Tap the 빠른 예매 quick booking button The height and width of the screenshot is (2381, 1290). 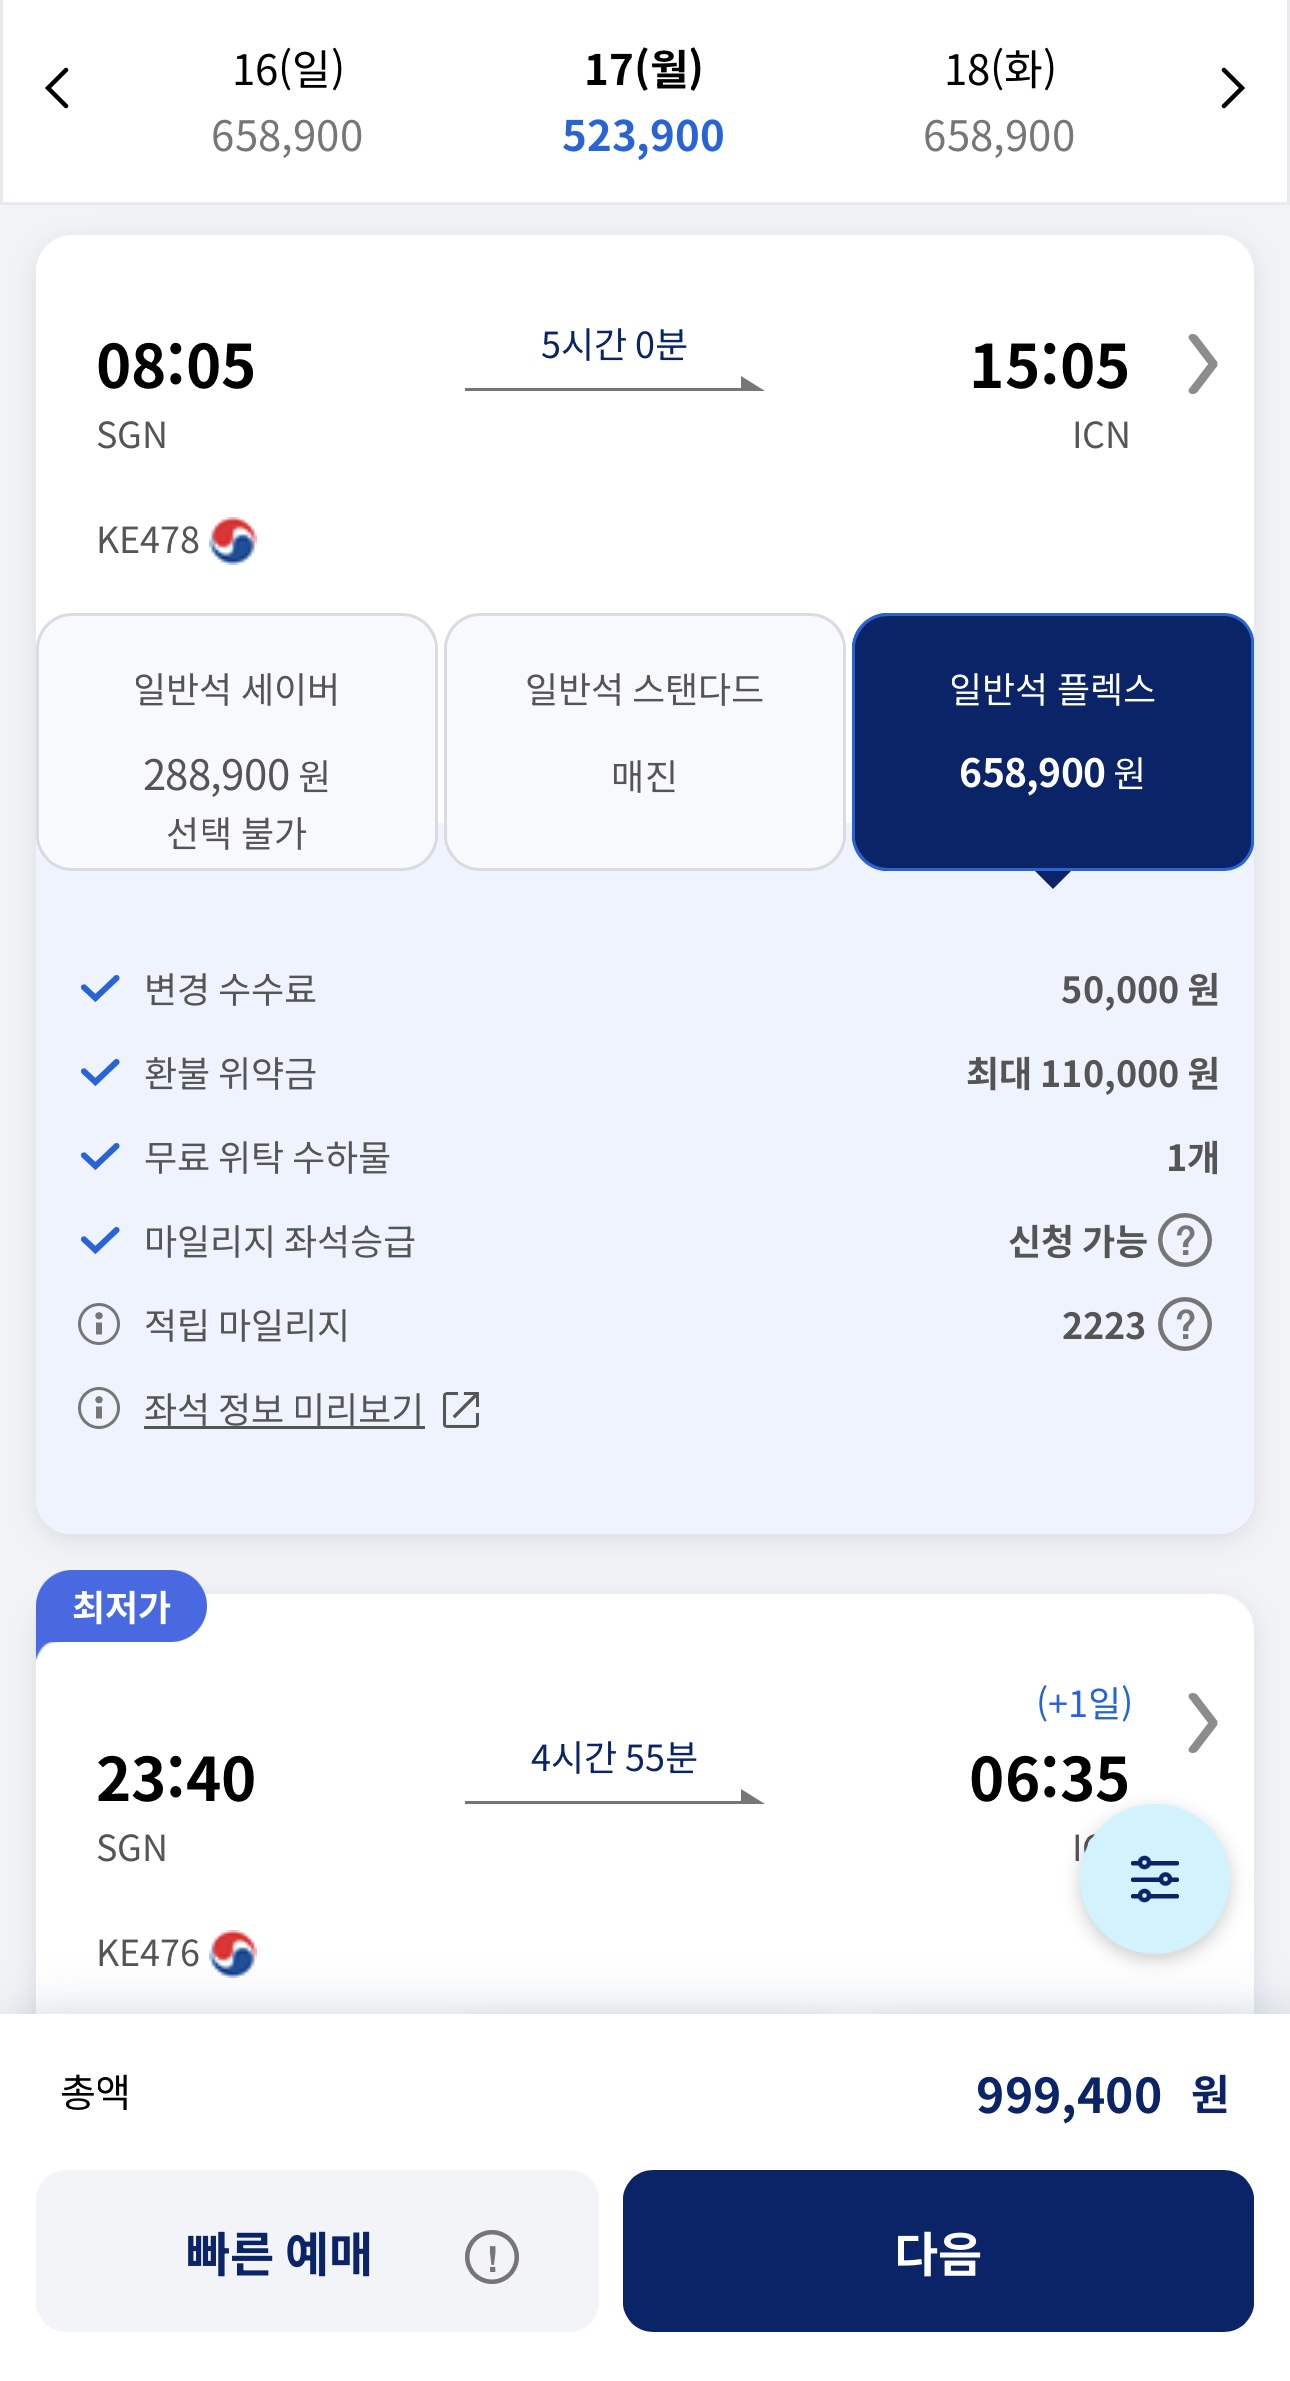click(x=280, y=2252)
